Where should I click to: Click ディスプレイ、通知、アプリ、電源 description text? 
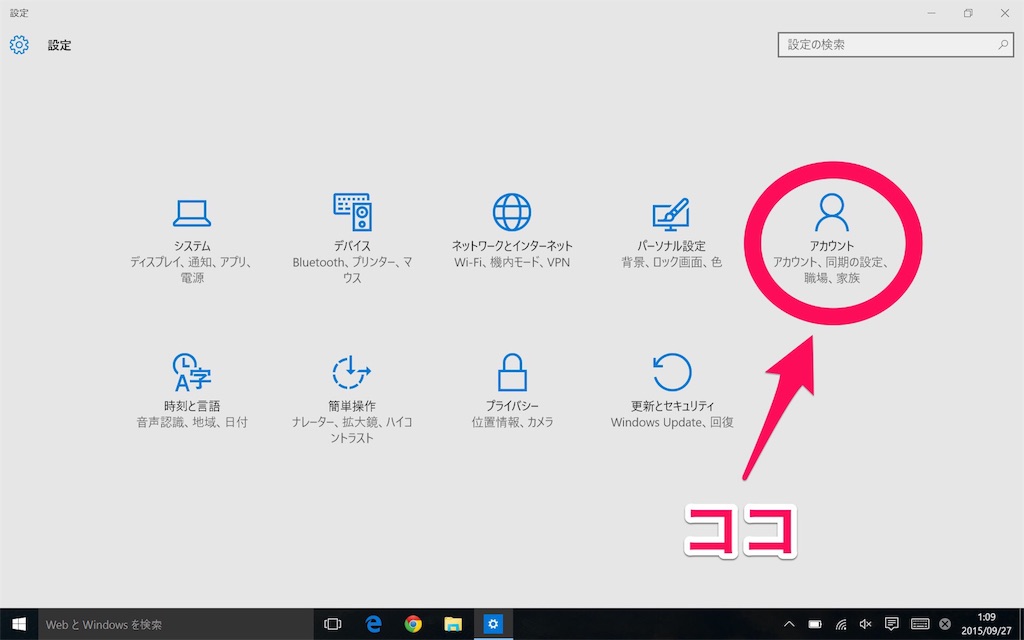191,270
